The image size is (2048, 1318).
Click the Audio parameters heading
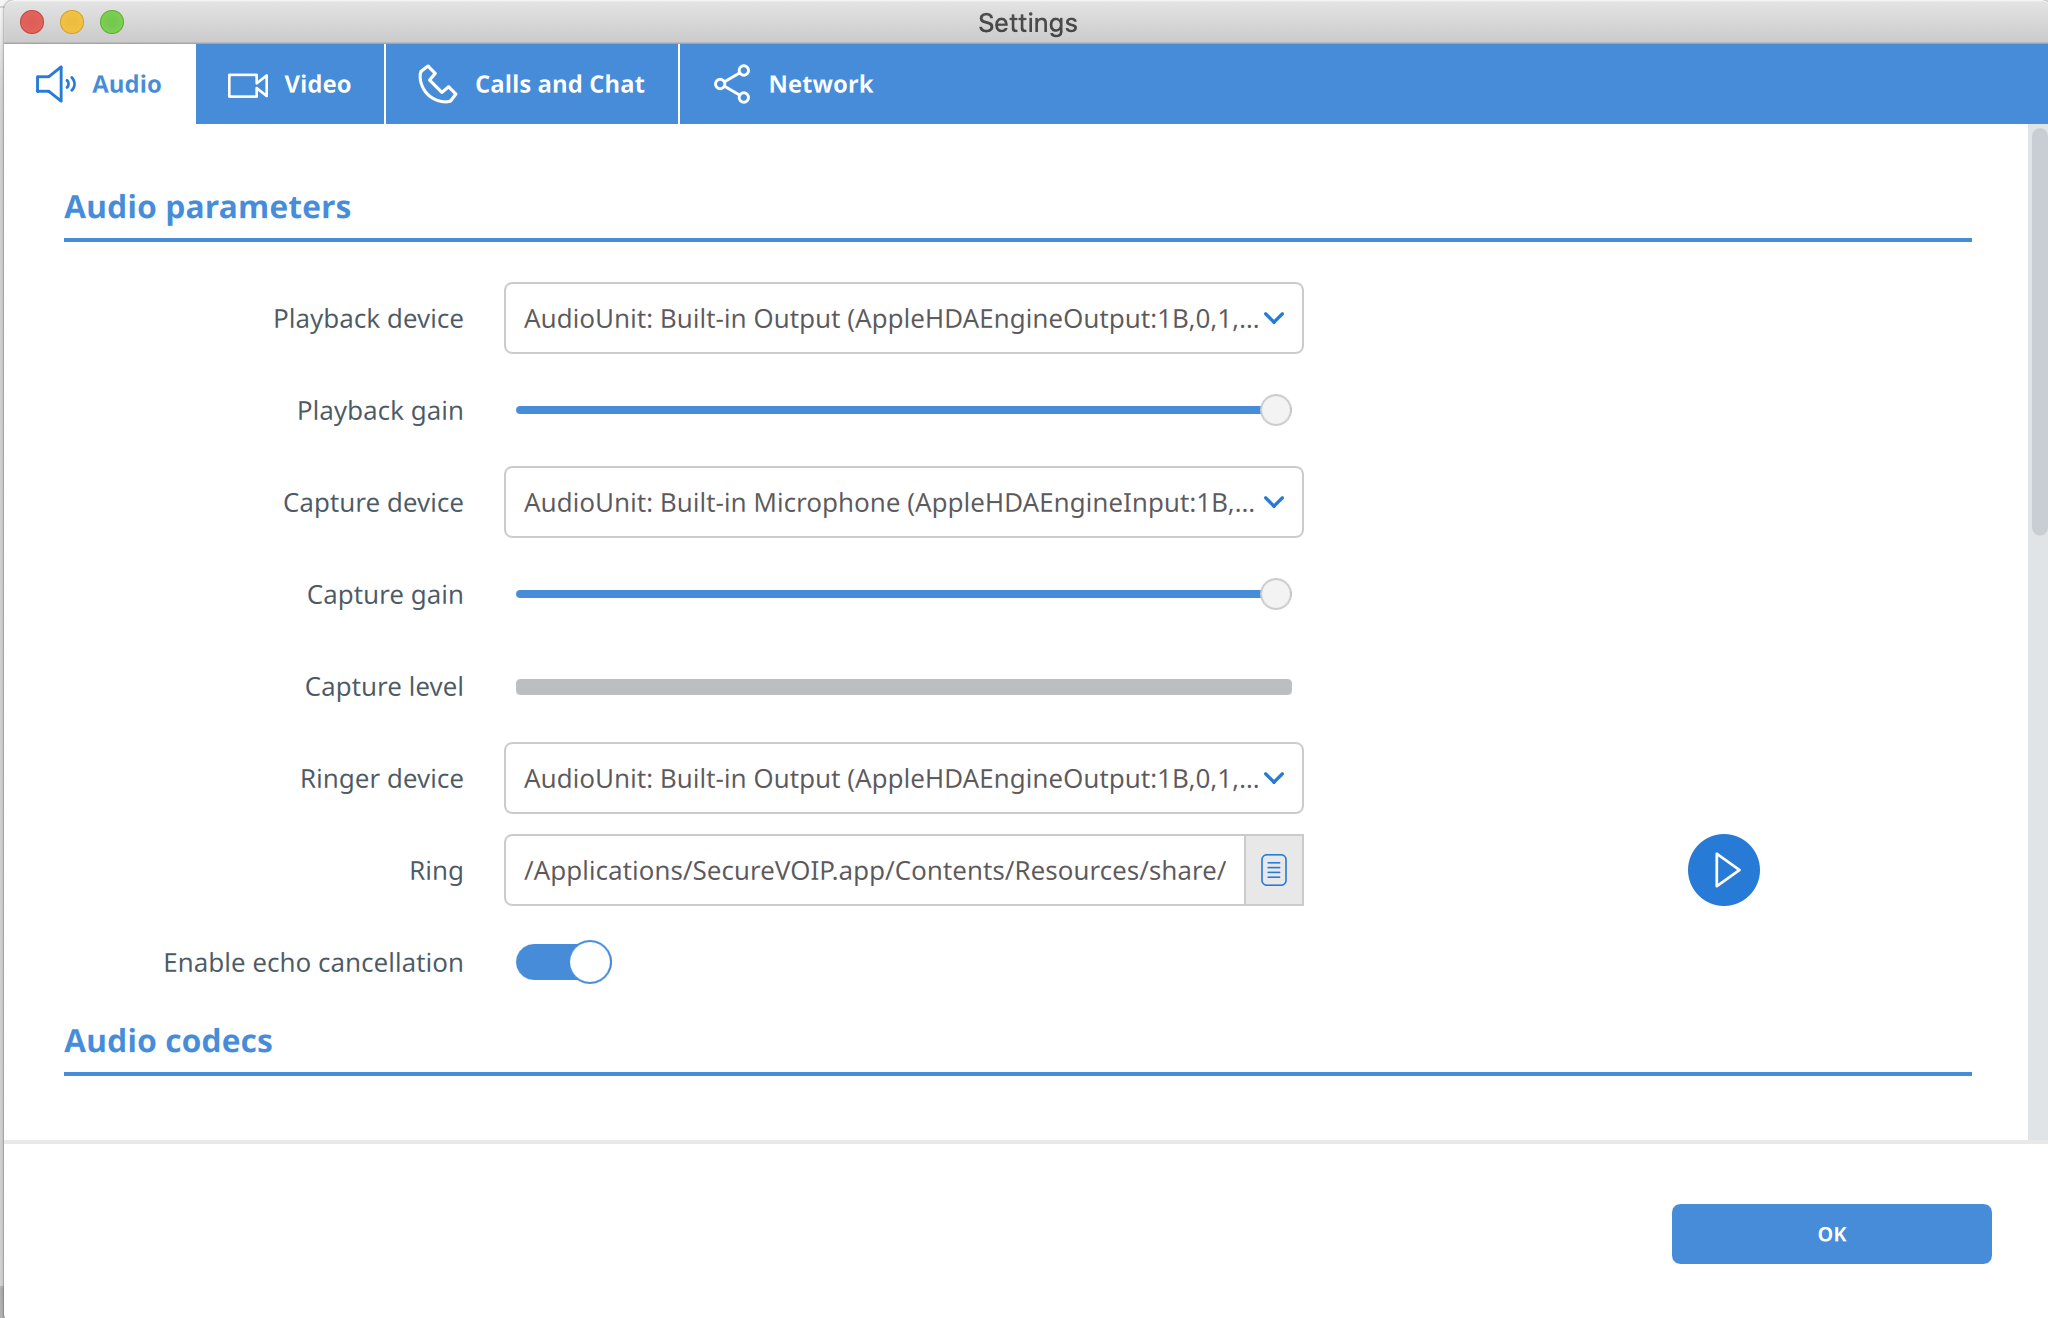207,207
